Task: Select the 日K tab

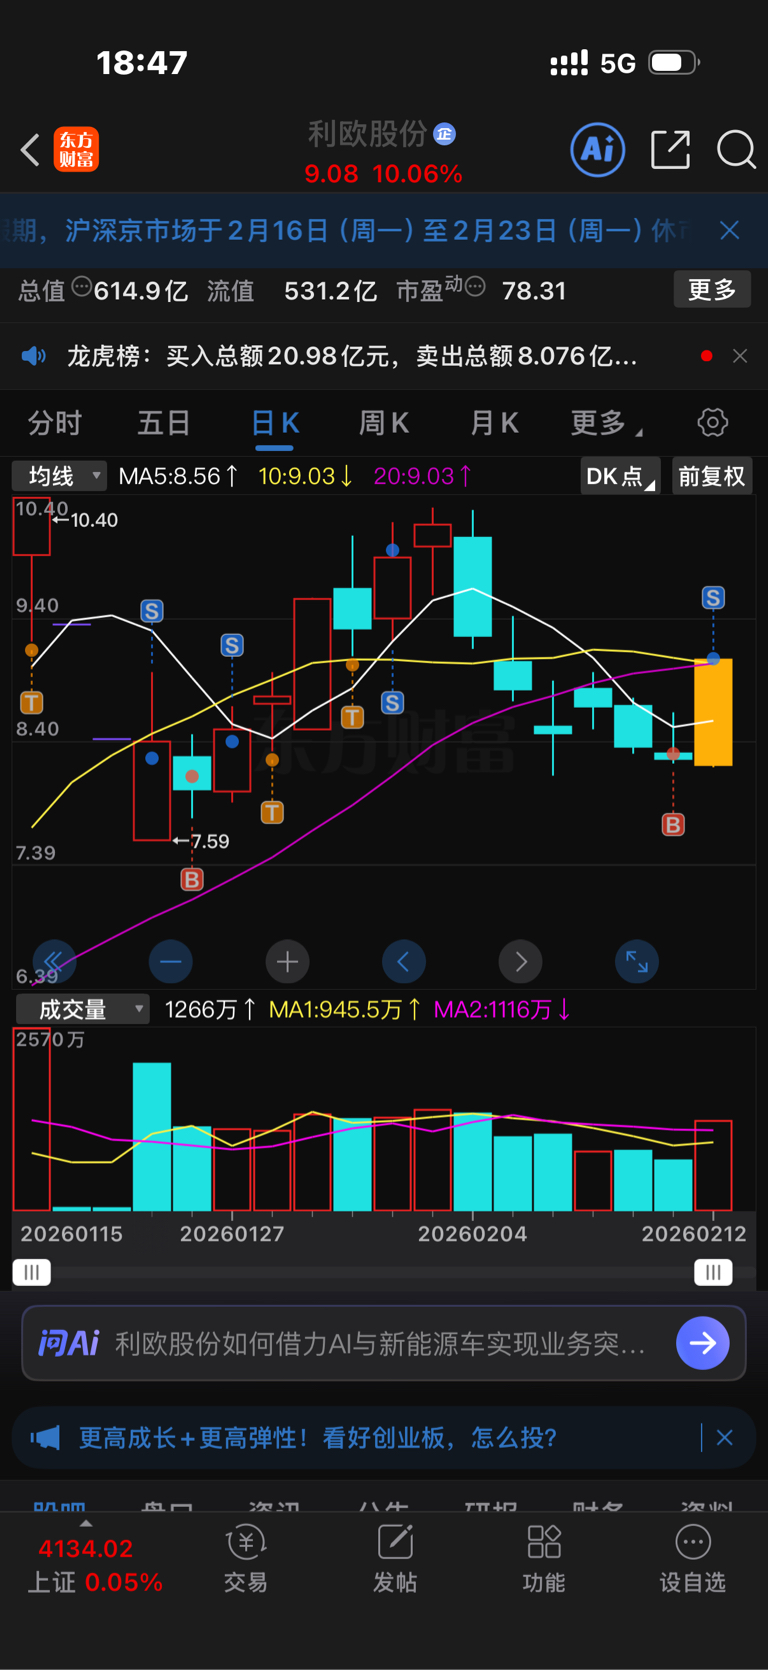Action: click(x=274, y=423)
